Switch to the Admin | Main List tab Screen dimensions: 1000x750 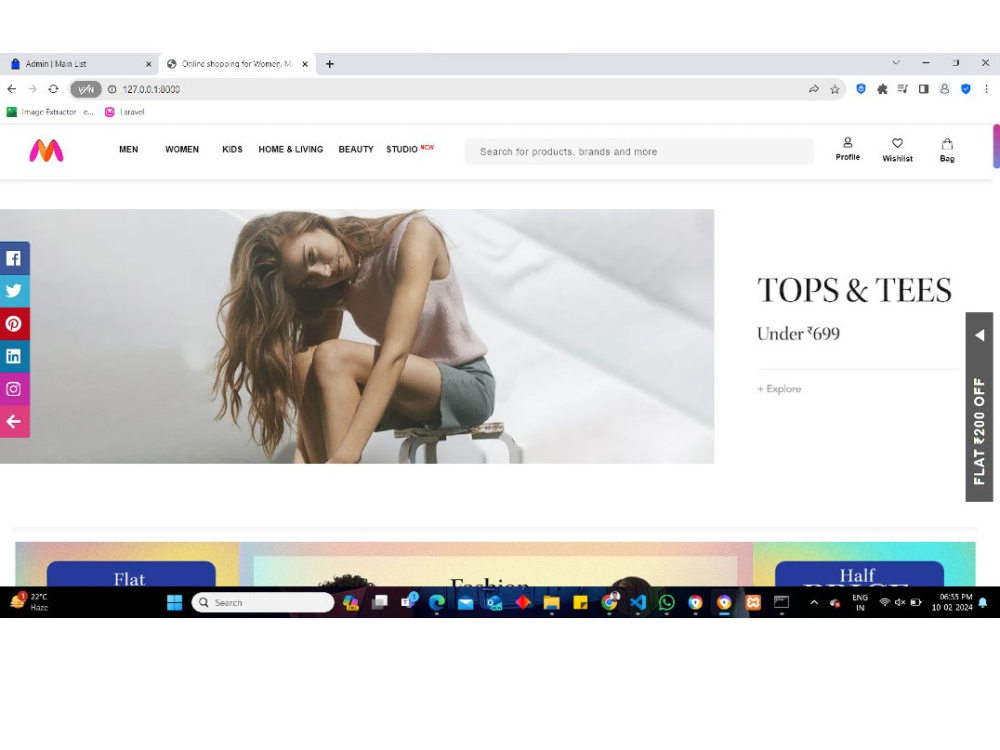[75, 63]
